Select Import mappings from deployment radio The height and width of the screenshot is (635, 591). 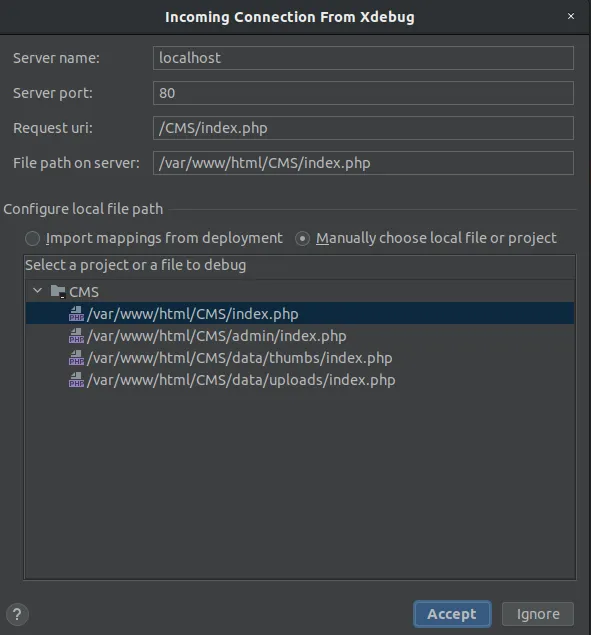pyautogui.click(x=32, y=239)
